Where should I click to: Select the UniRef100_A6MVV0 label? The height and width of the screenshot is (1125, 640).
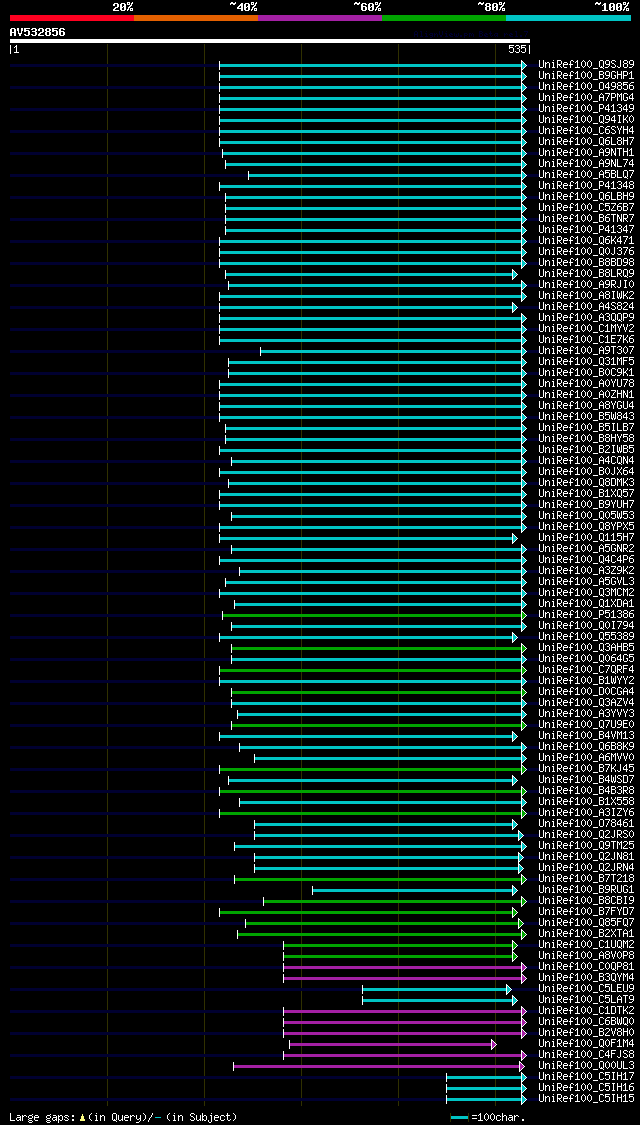(x=586, y=758)
